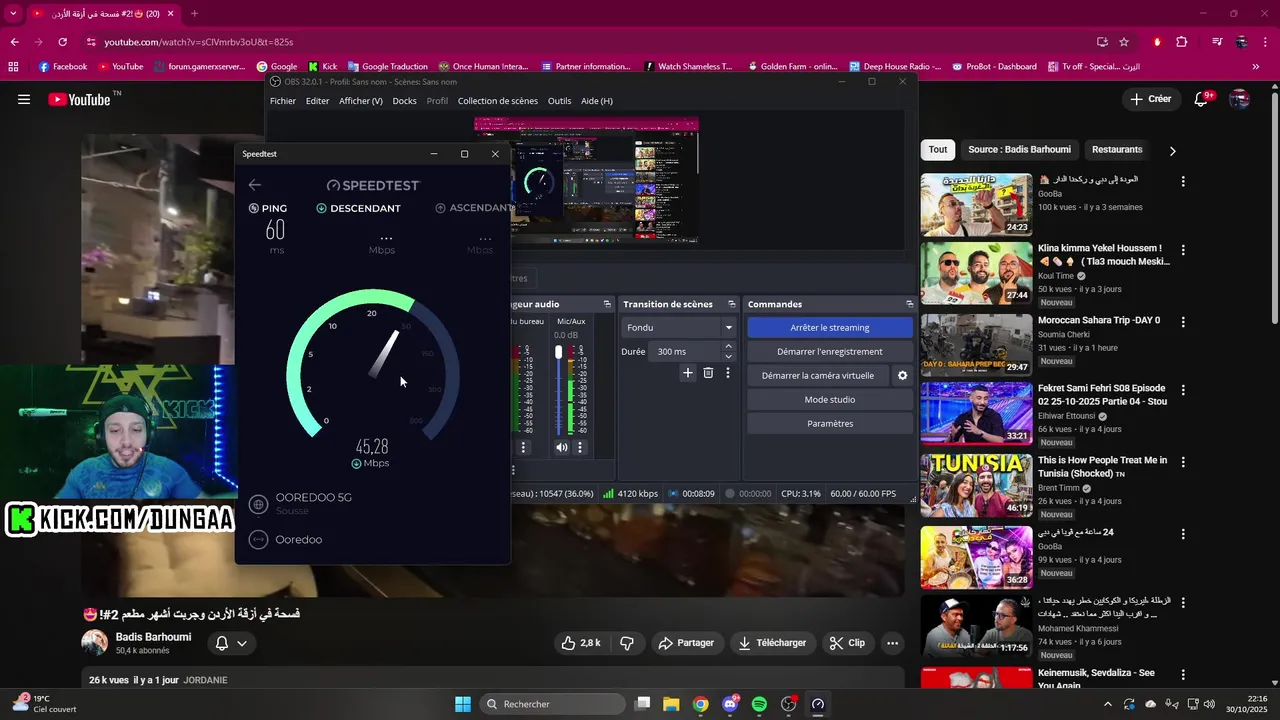Adjust the Mic/Aux volume fader
1280x720 pixels.
coord(559,353)
